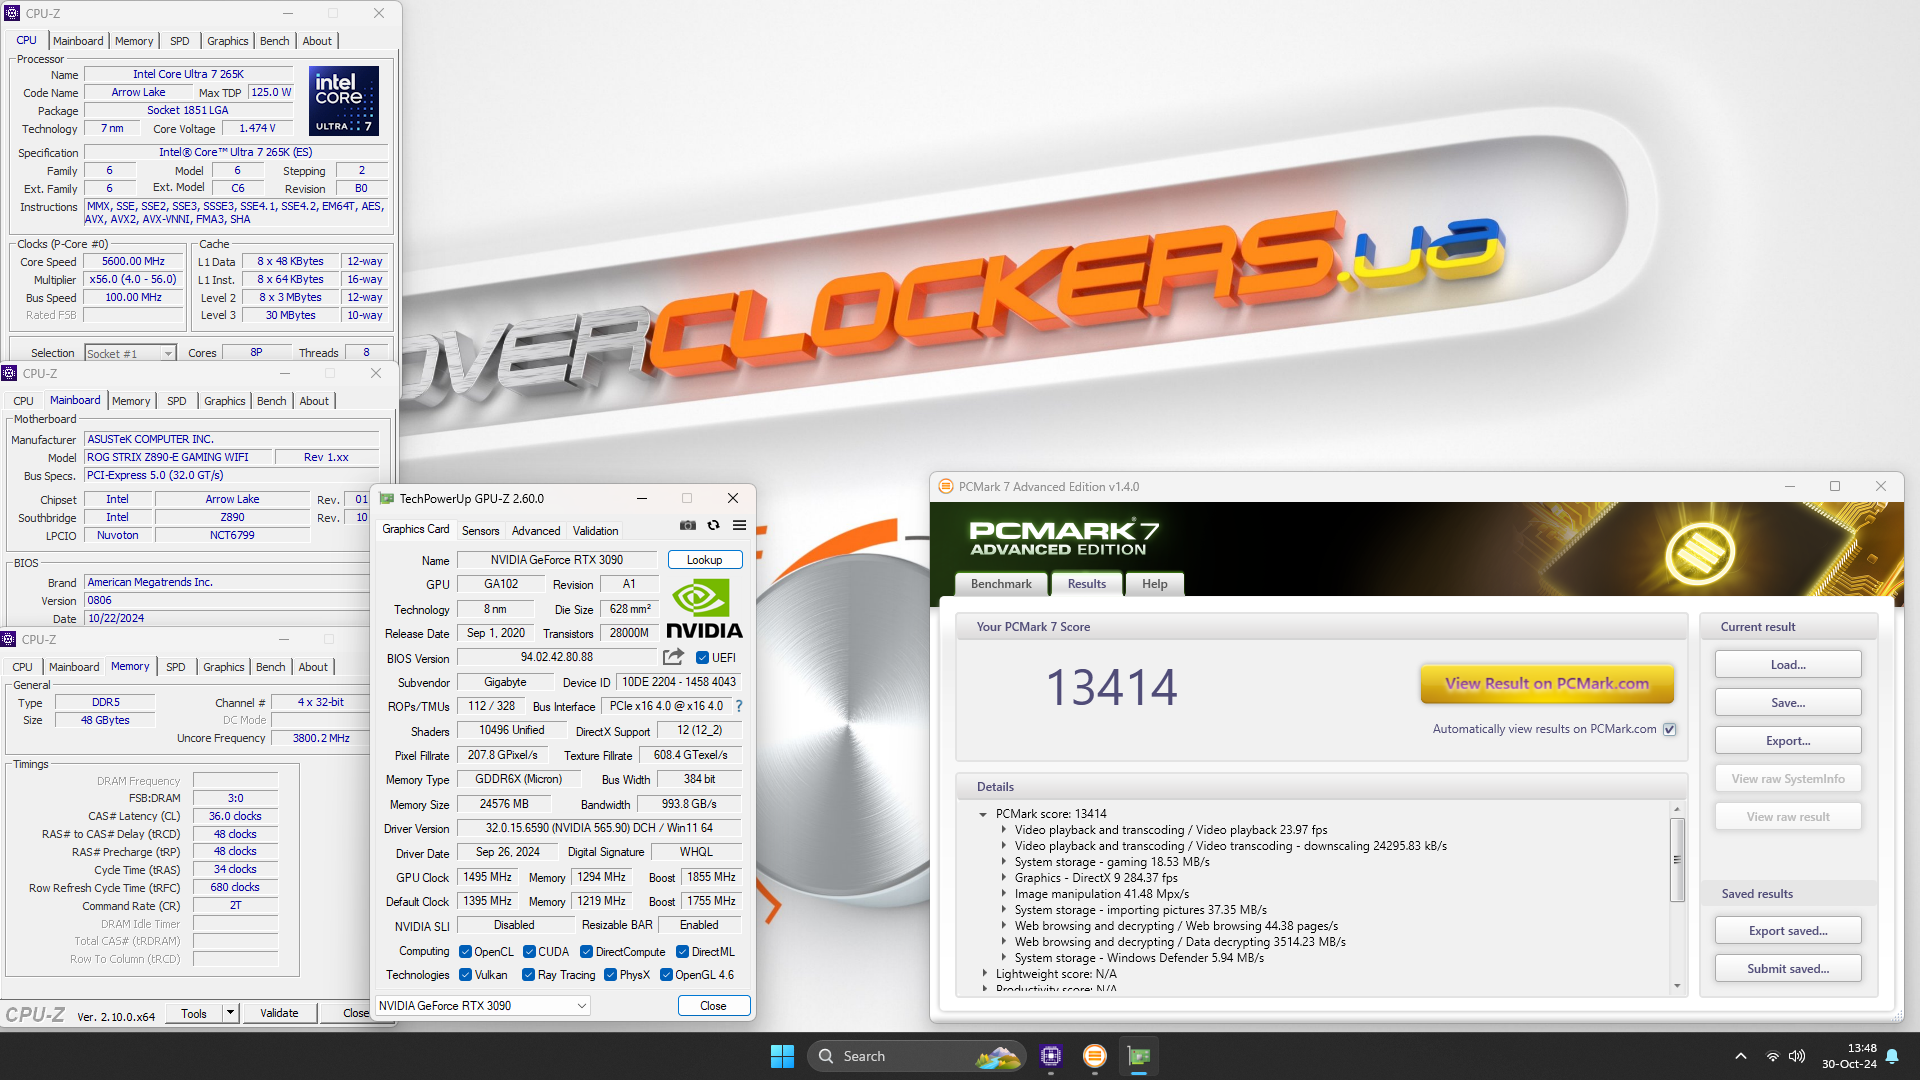1920x1080 pixels.
Task: Expand the Graphics - DirectX 9 row
Action: tap(1004, 878)
